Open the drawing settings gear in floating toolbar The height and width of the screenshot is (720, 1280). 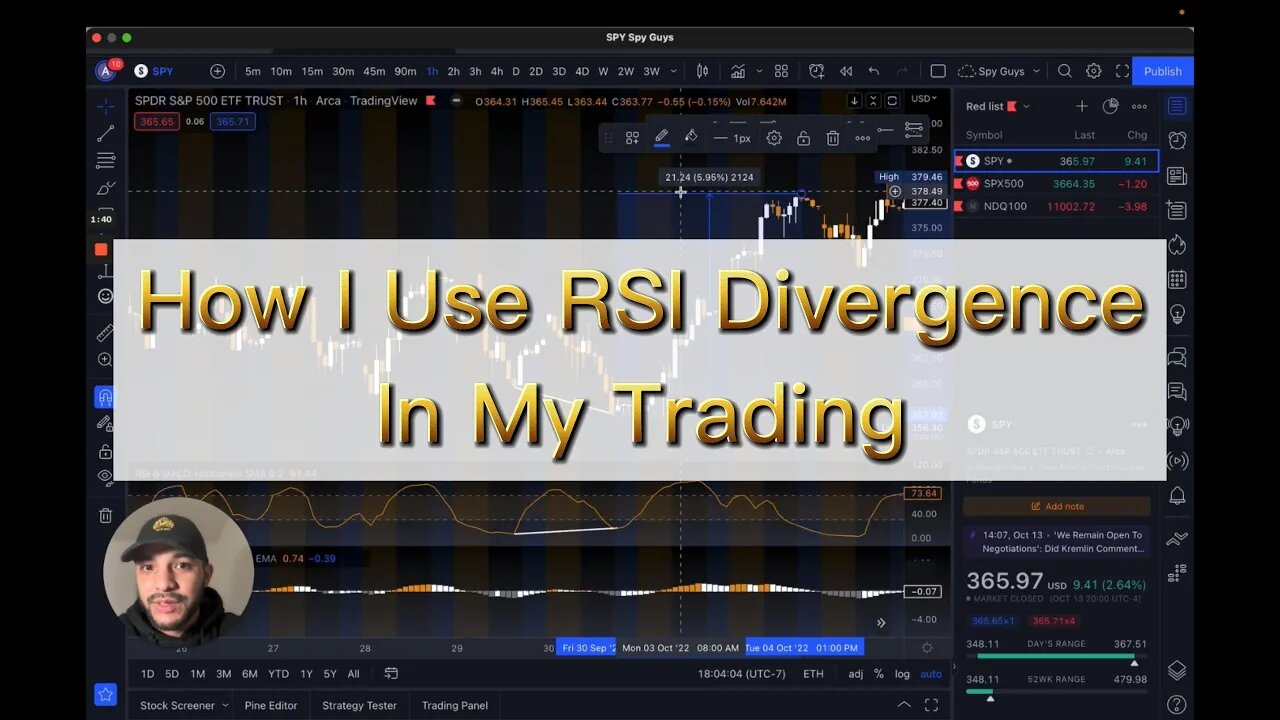774,138
